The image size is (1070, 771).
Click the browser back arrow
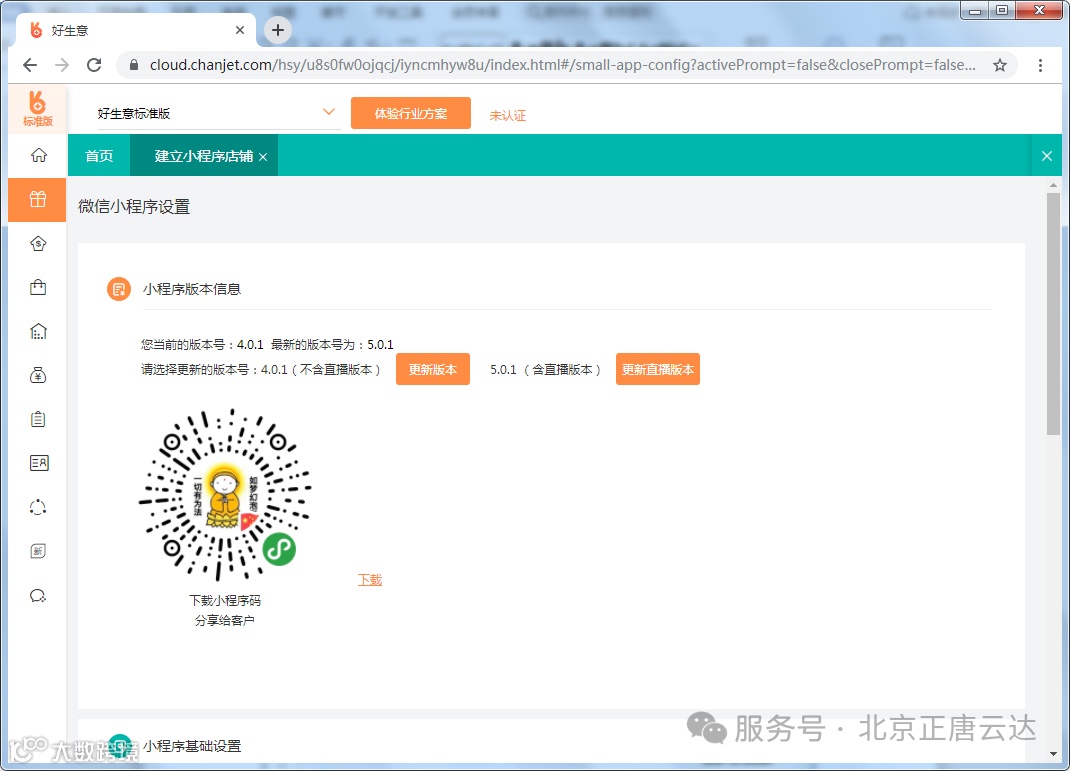pyautogui.click(x=30, y=65)
